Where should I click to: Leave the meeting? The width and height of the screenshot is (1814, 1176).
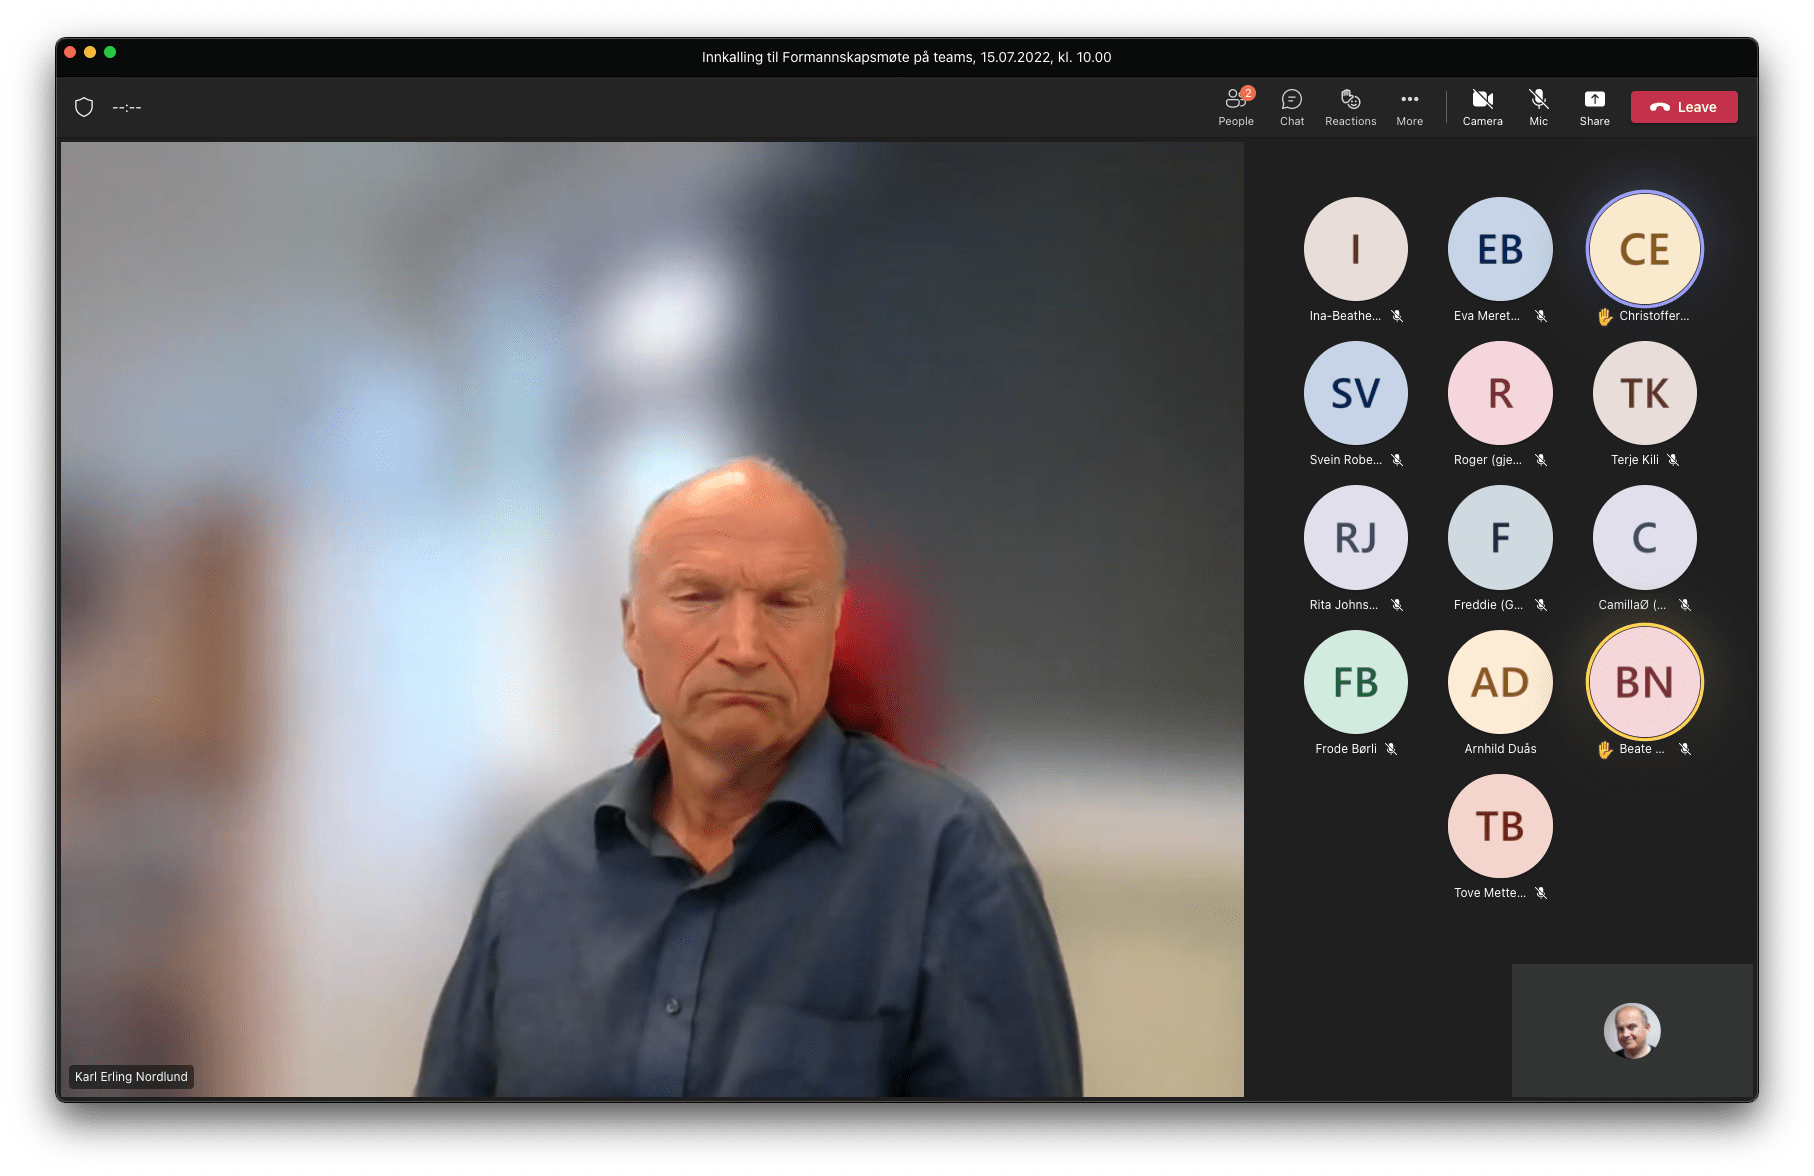[1684, 107]
